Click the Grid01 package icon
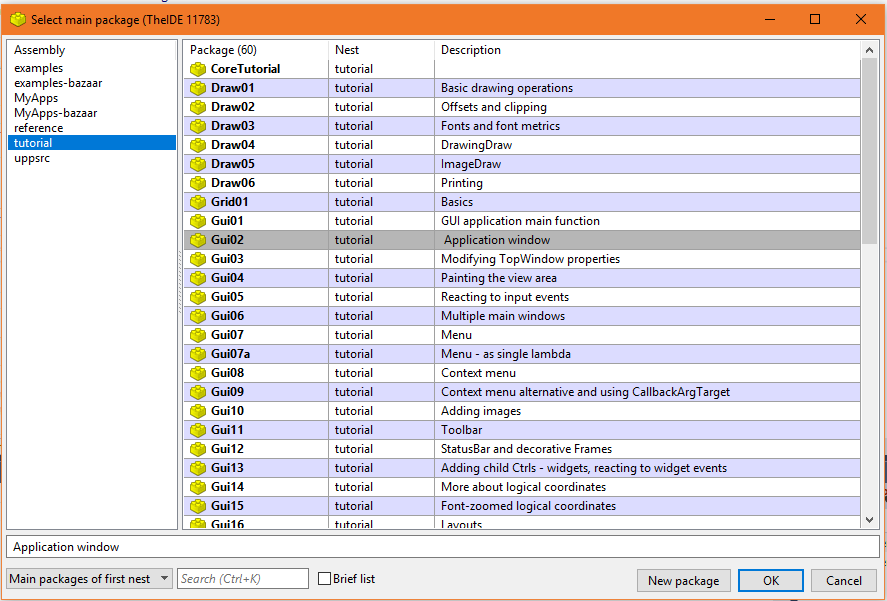 [x=198, y=202]
